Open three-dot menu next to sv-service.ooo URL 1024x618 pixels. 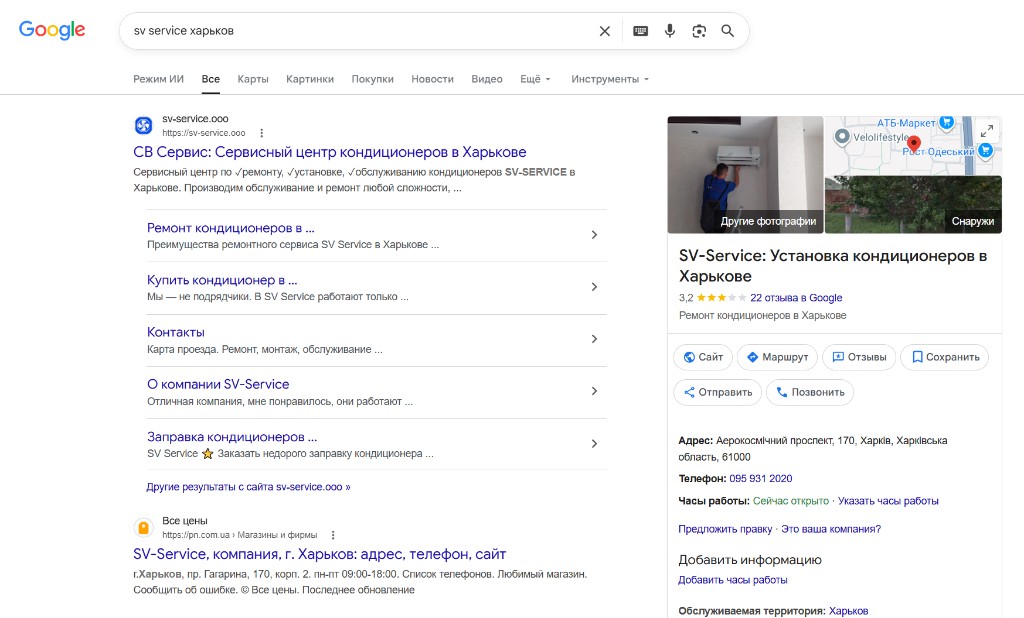tap(261, 133)
